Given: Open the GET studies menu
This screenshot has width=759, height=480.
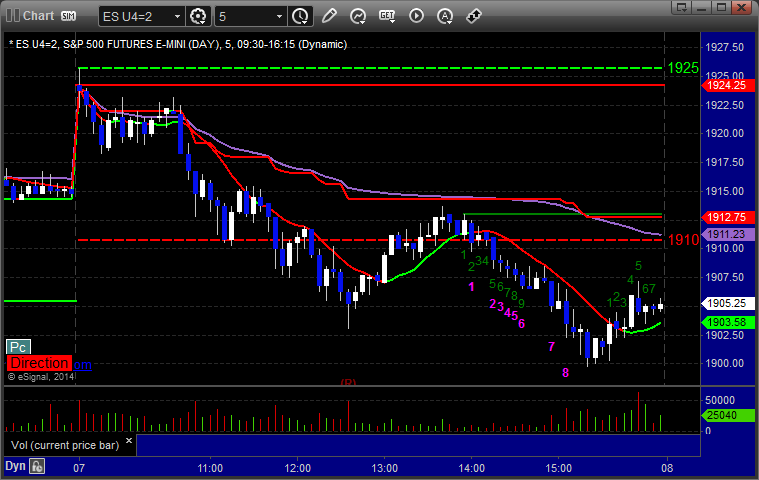Looking at the screenshot, I should click(x=387, y=16).
